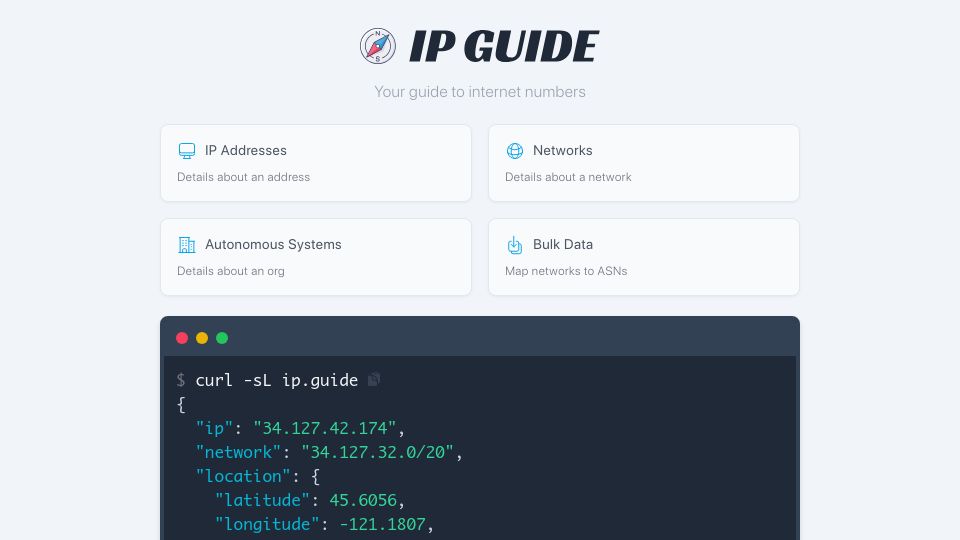
Task: Click the building icon for Autonomous Systems
Action: [x=187, y=245]
